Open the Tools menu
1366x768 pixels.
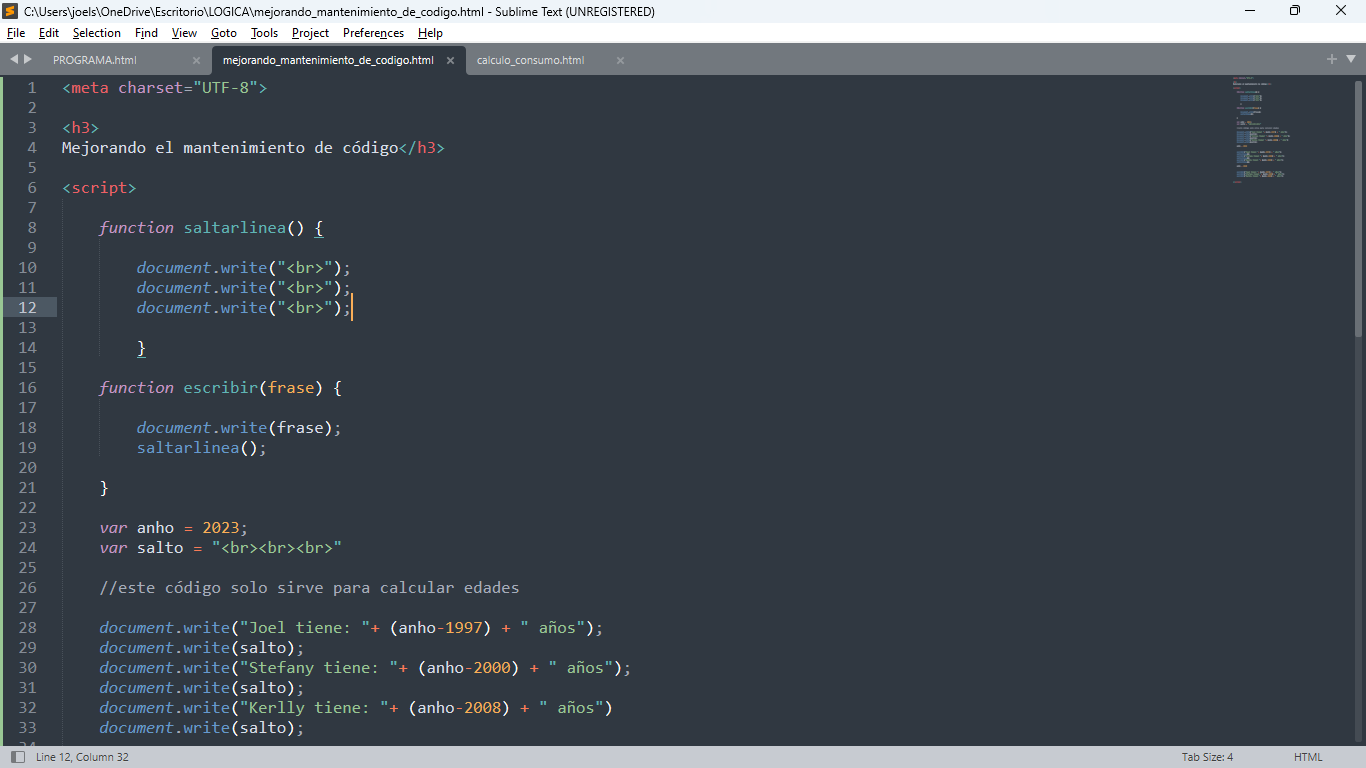pyautogui.click(x=264, y=33)
